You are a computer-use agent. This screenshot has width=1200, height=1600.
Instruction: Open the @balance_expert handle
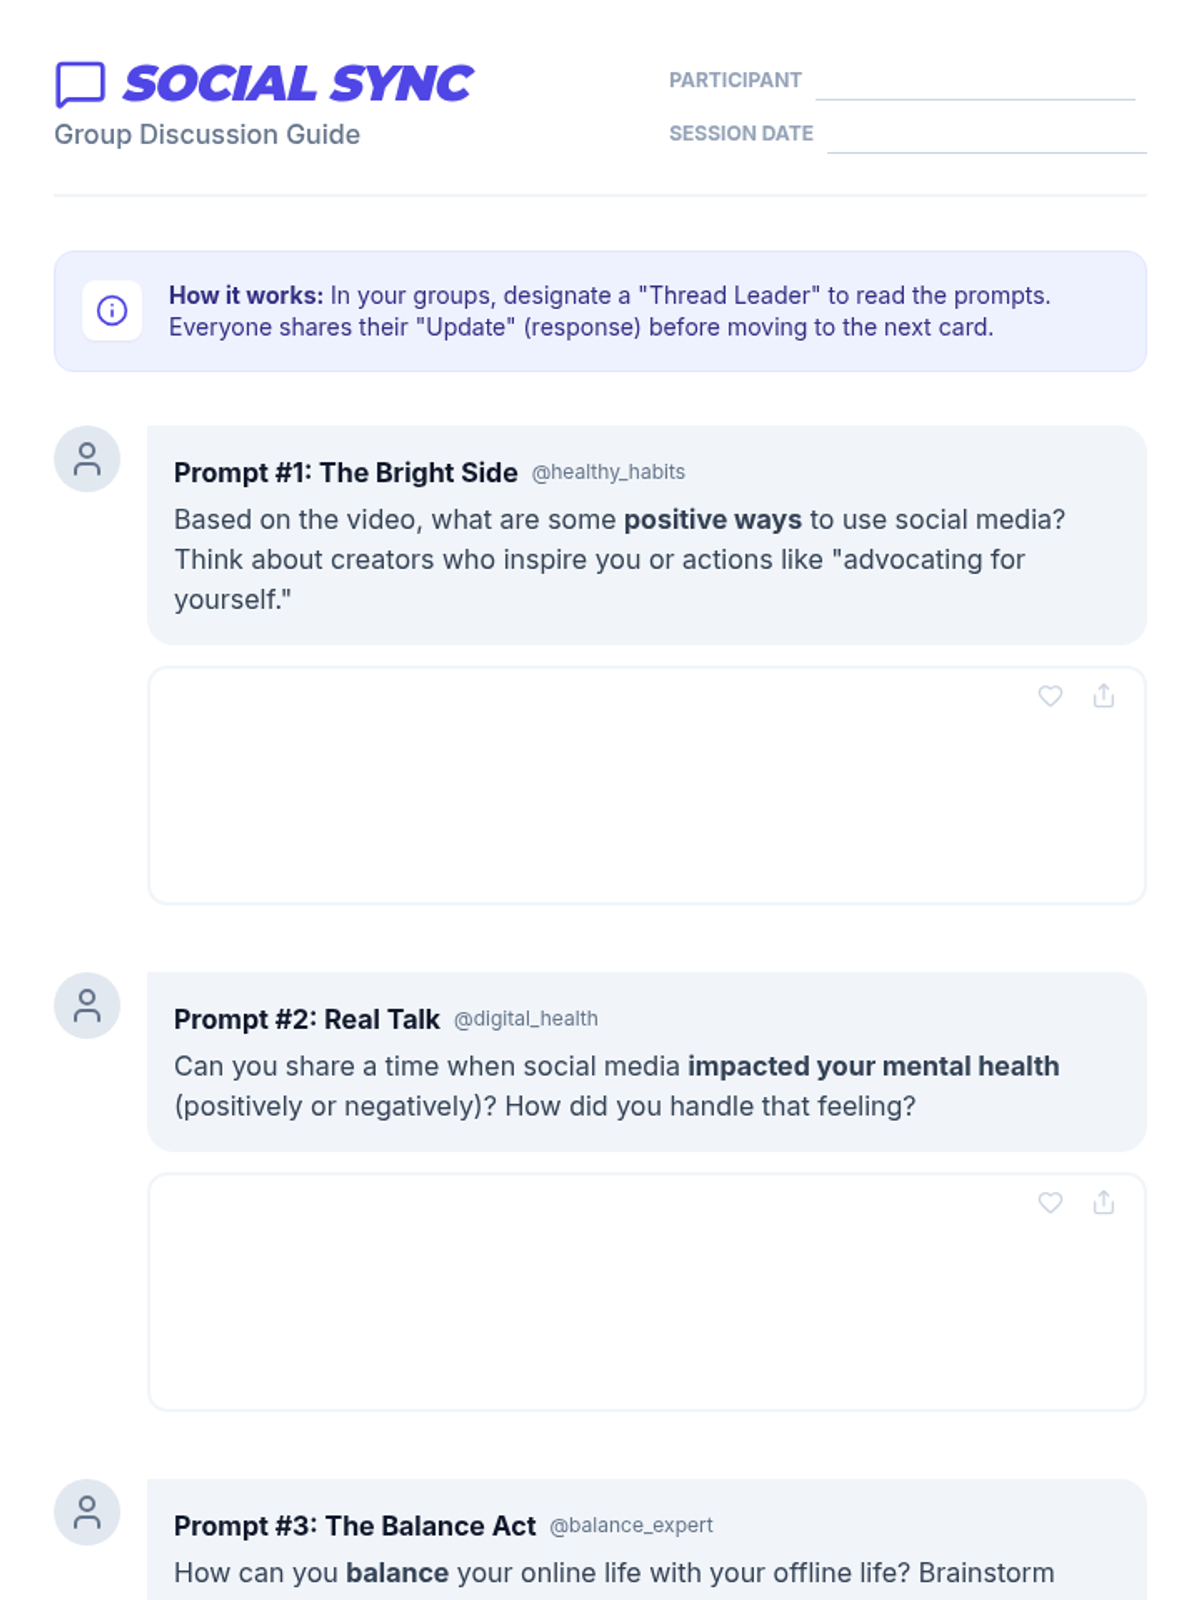[631, 1525]
